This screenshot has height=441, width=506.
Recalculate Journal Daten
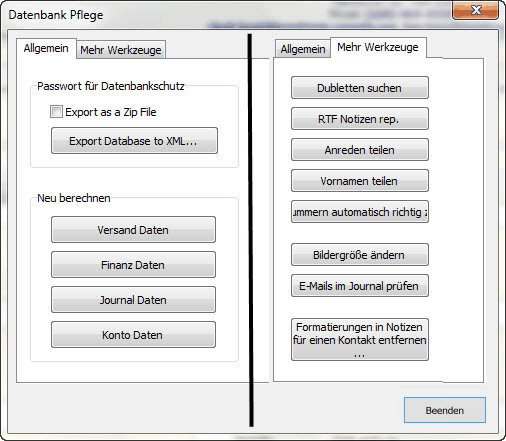133,300
